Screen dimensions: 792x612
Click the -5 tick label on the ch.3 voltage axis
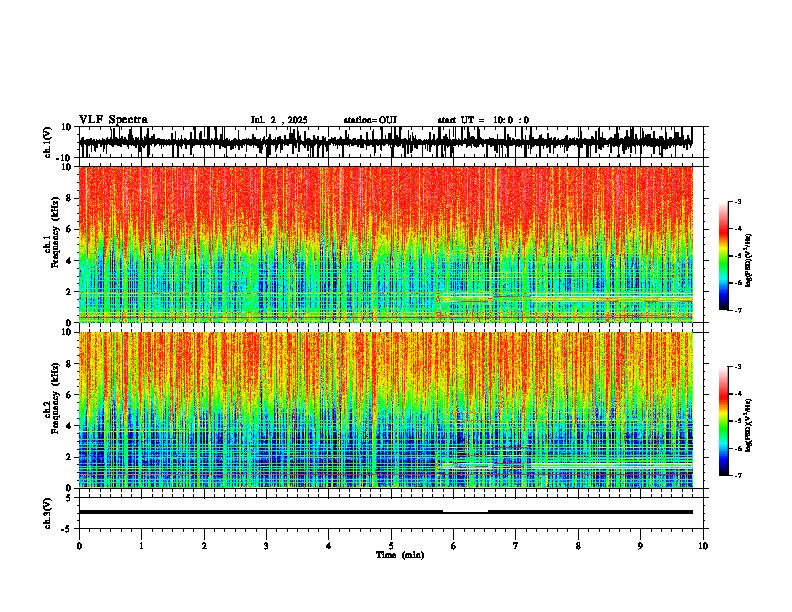[67, 529]
